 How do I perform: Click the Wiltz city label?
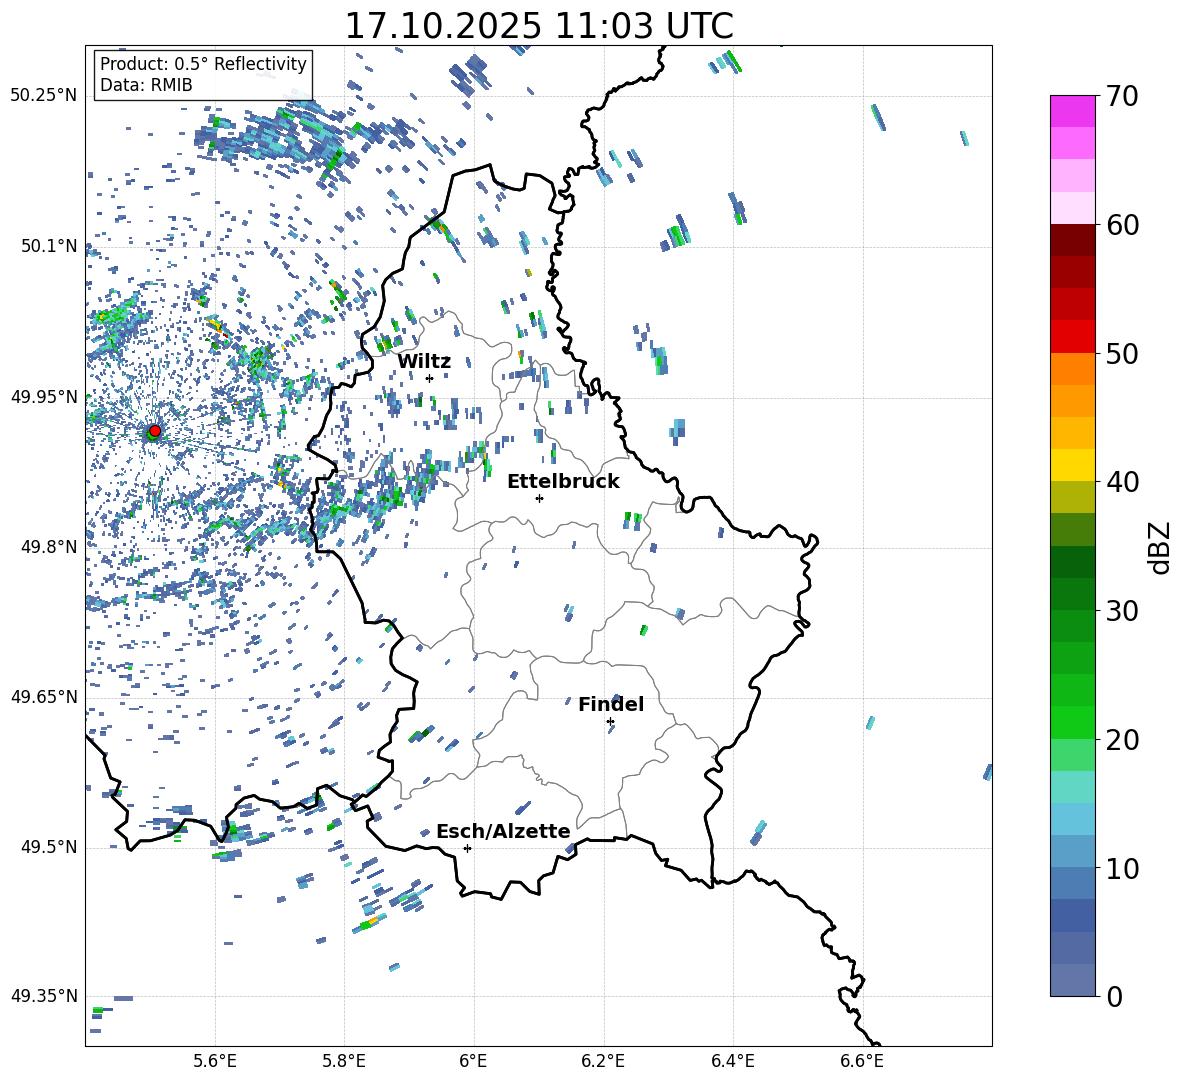(x=424, y=362)
